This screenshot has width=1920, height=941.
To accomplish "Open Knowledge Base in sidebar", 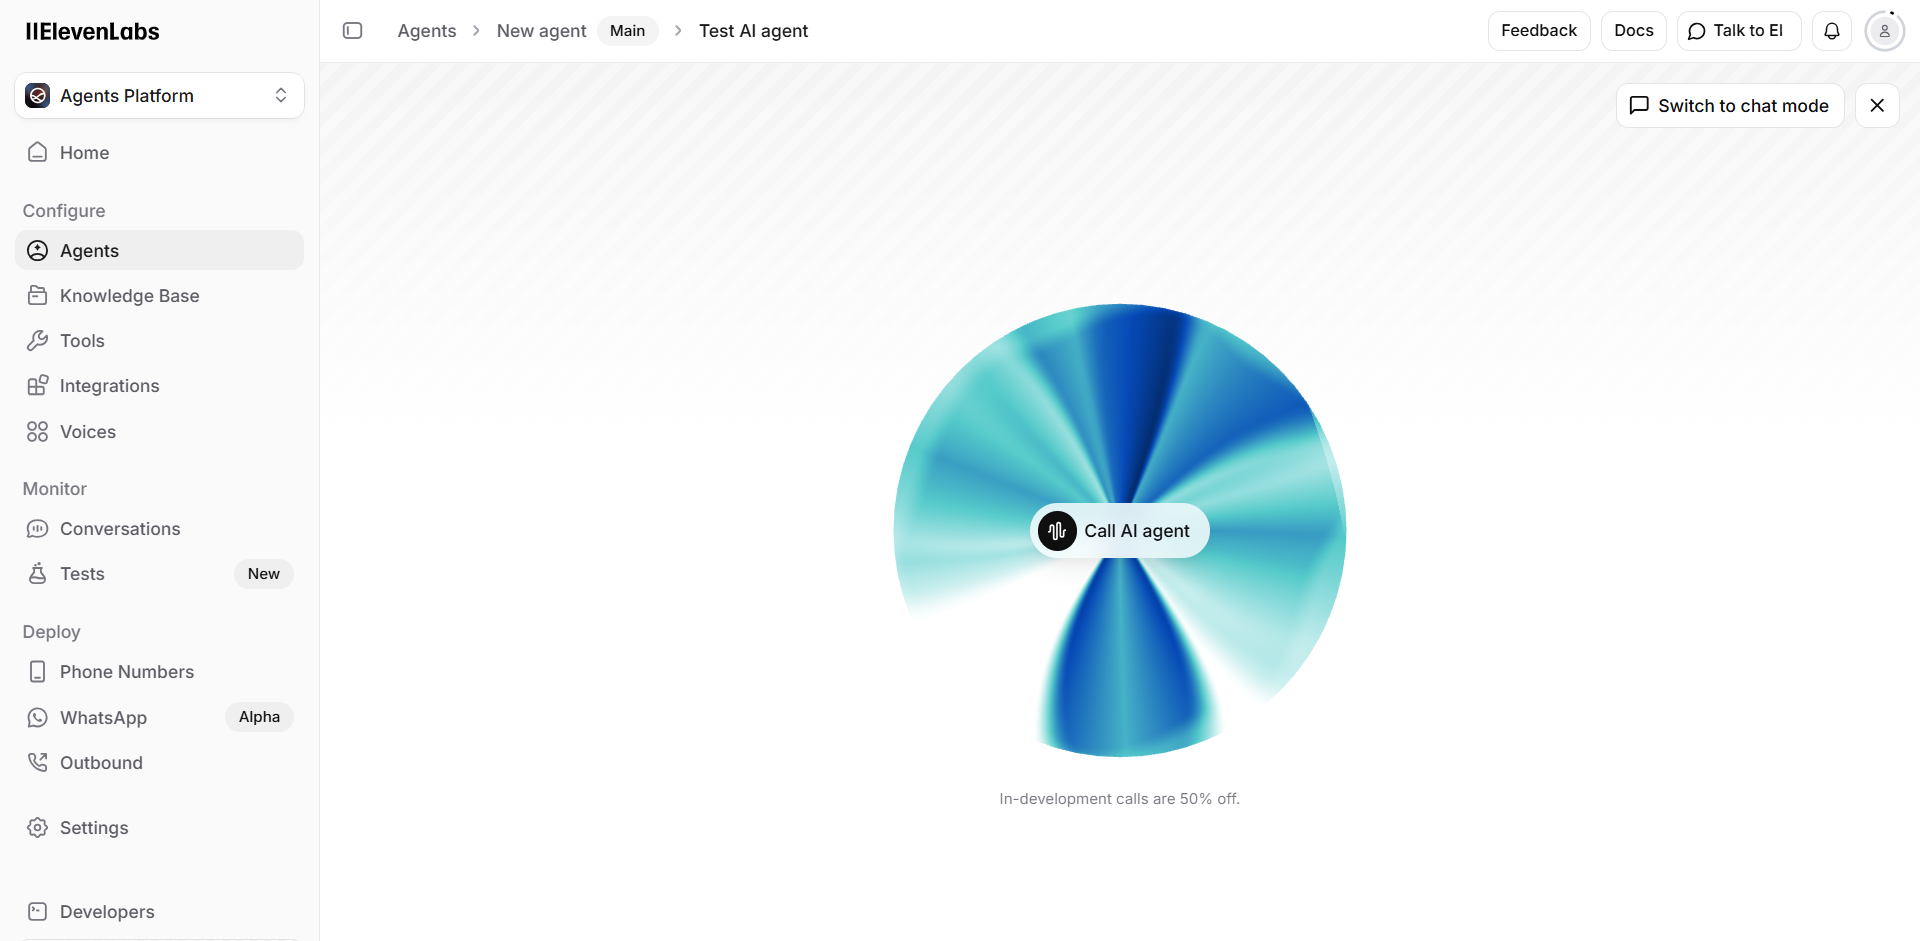I will coord(159,295).
